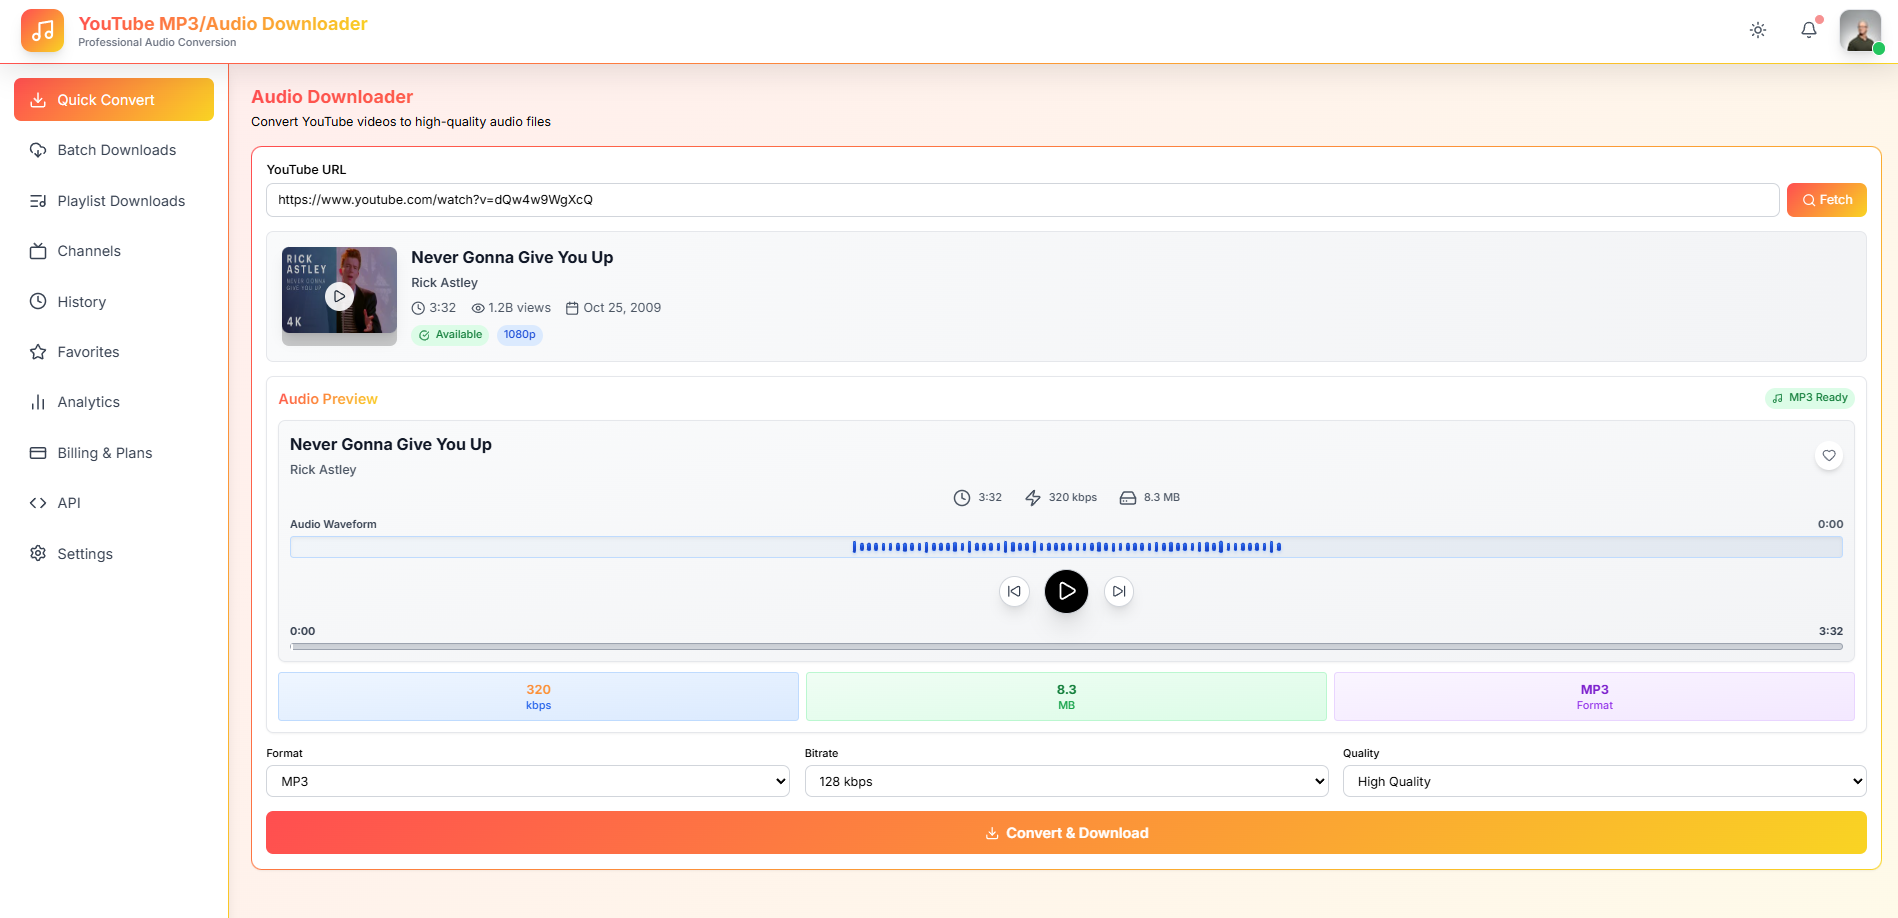
Task: Click Convert & Download
Action: point(1065,833)
